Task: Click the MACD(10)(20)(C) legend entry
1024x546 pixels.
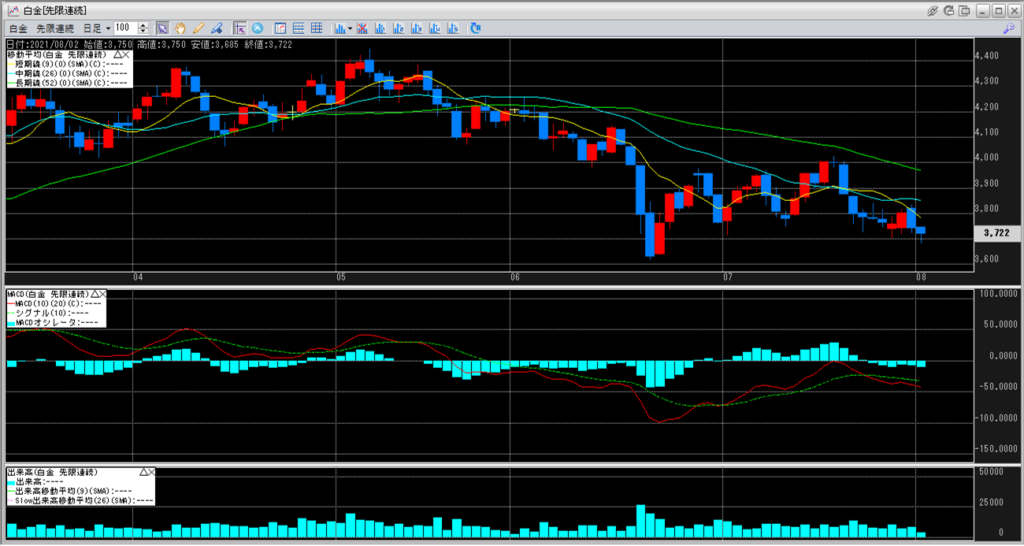Action: coord(54,304)
